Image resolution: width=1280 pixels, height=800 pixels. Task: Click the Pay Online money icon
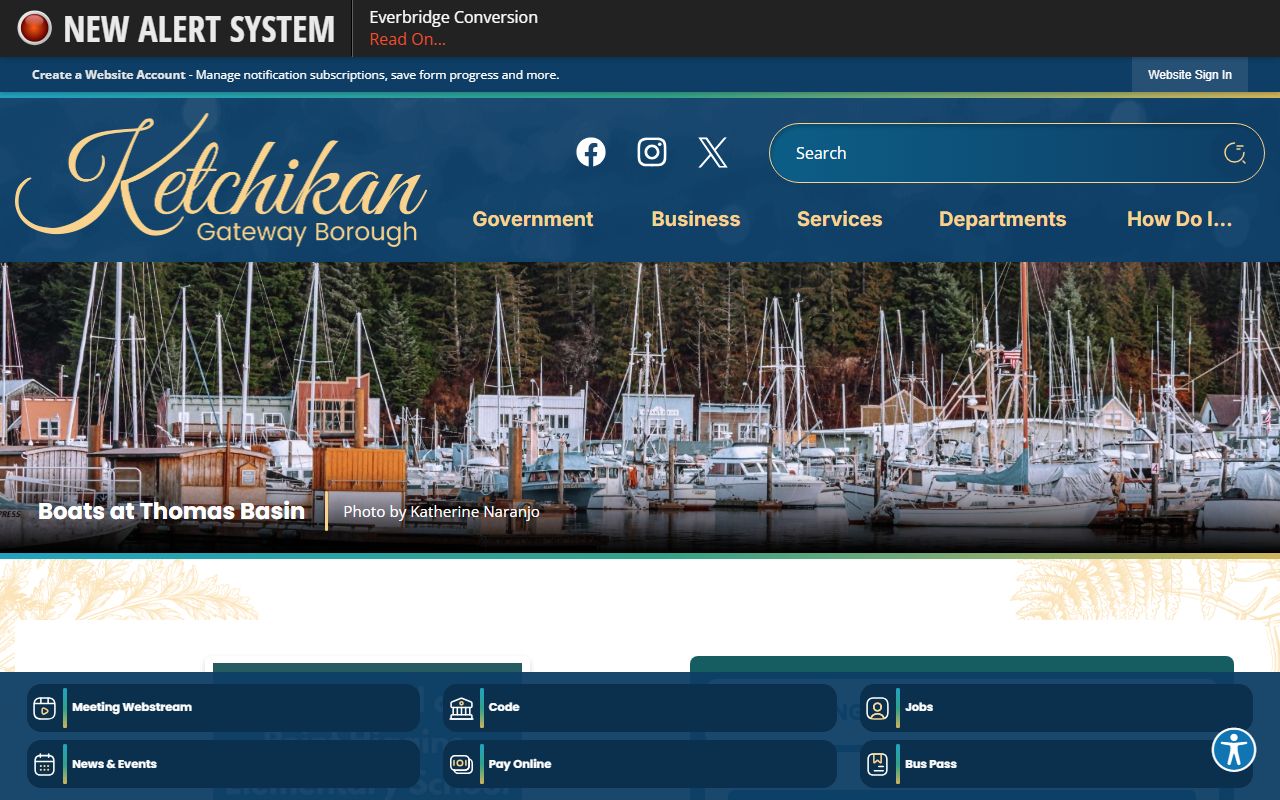(x=461, y=764)
